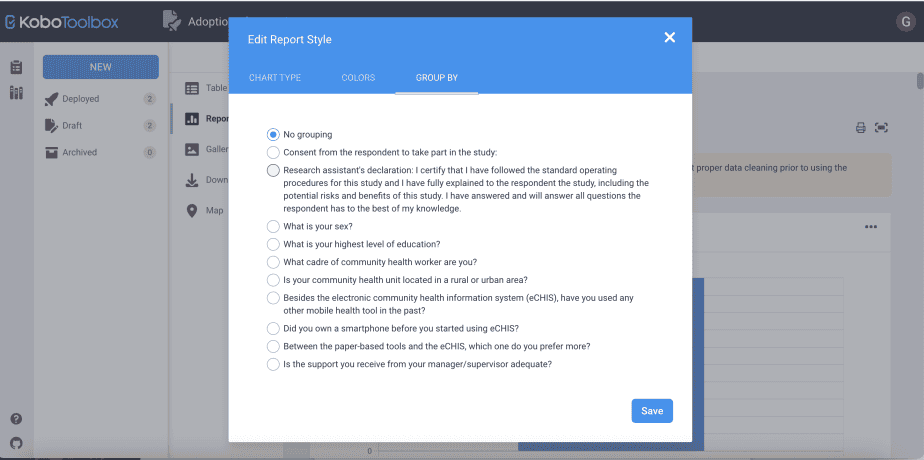Open the chart three-dot options menu
Viewport: 924px width, 460px height.
click(870, 227)
